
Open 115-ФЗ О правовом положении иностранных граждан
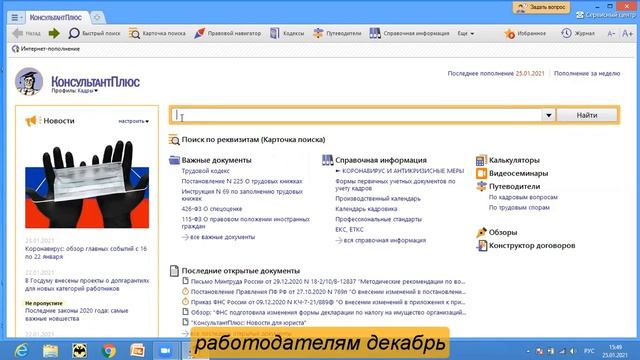click(x=245, y=223)
